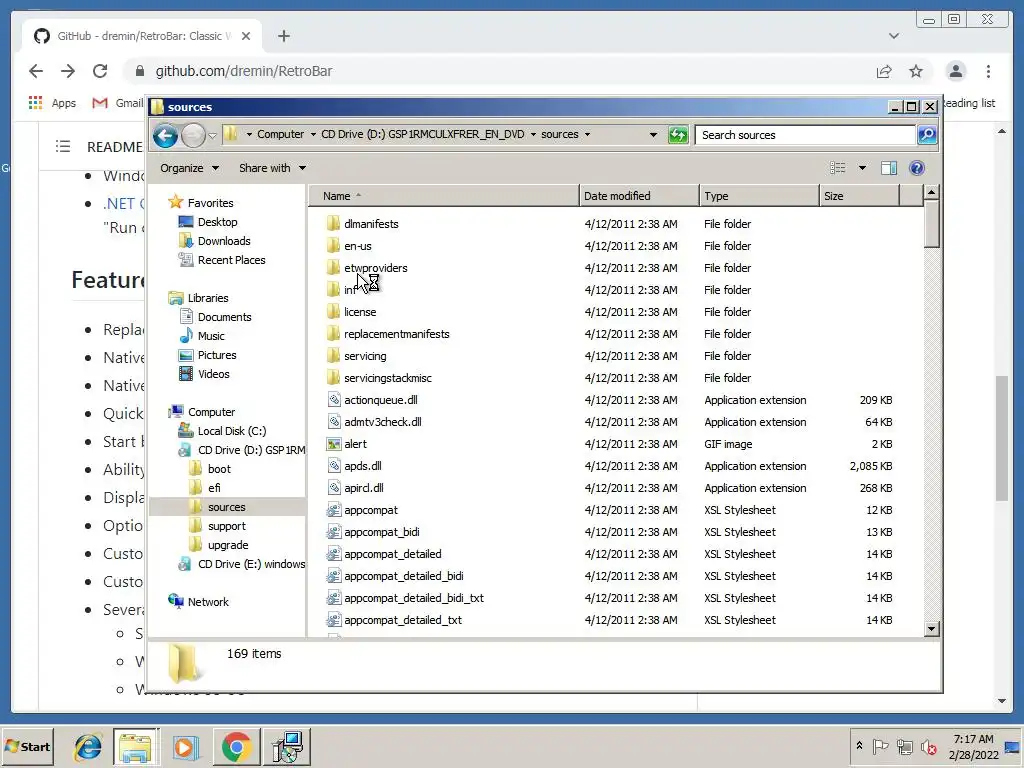Viewport: 1024px width, 768px height.
Task: Select the en-us folder icon
Action: tap(333, 246)
